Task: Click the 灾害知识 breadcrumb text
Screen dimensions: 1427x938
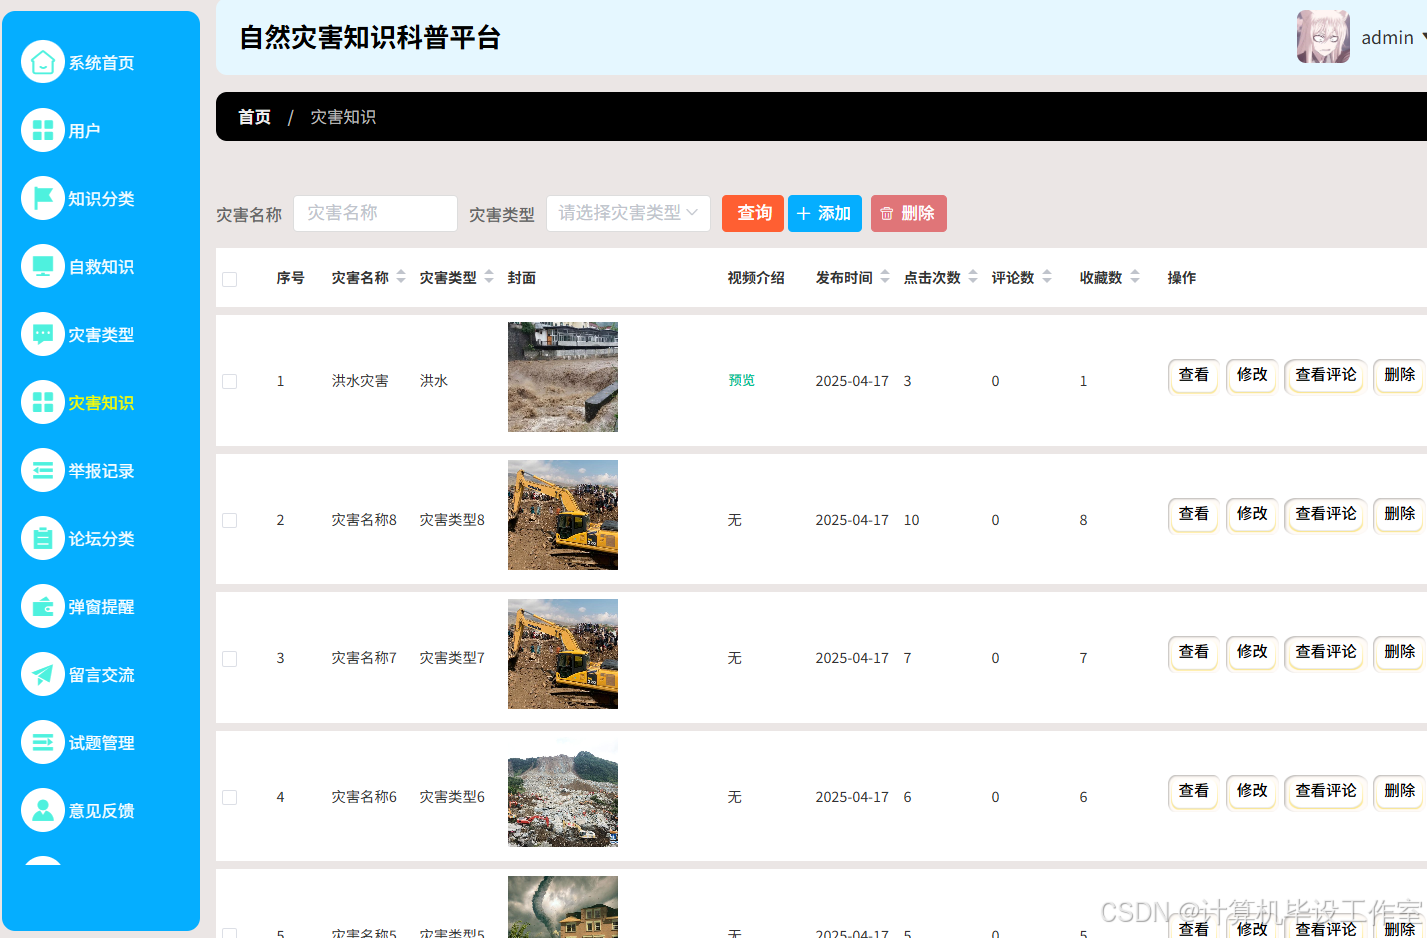Action: pos(343,117)
